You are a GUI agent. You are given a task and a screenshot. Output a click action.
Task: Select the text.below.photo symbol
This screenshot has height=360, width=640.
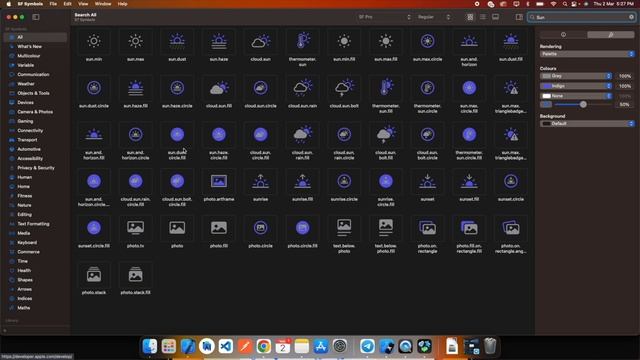[344, 228]
